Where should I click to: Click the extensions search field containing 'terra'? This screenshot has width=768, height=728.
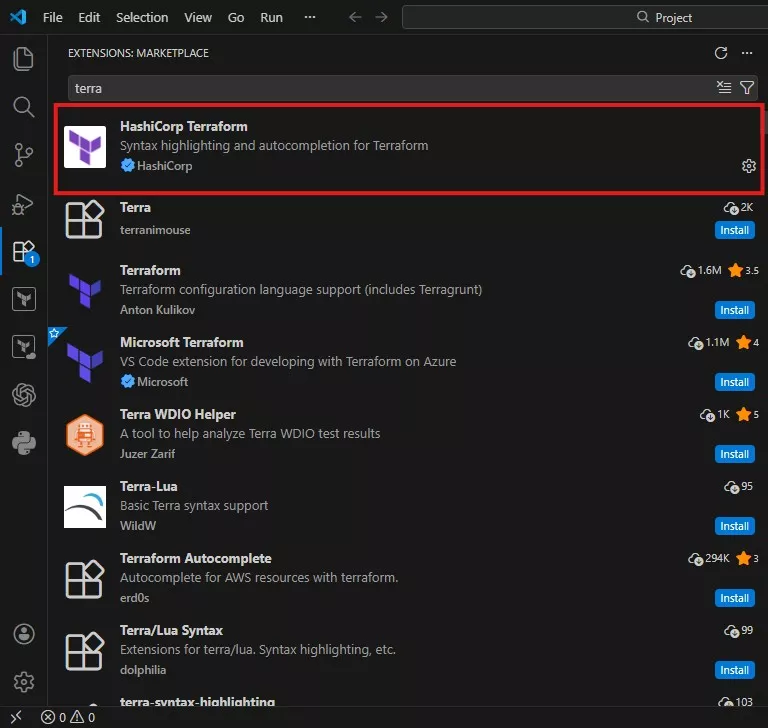(x=390, y=88)
